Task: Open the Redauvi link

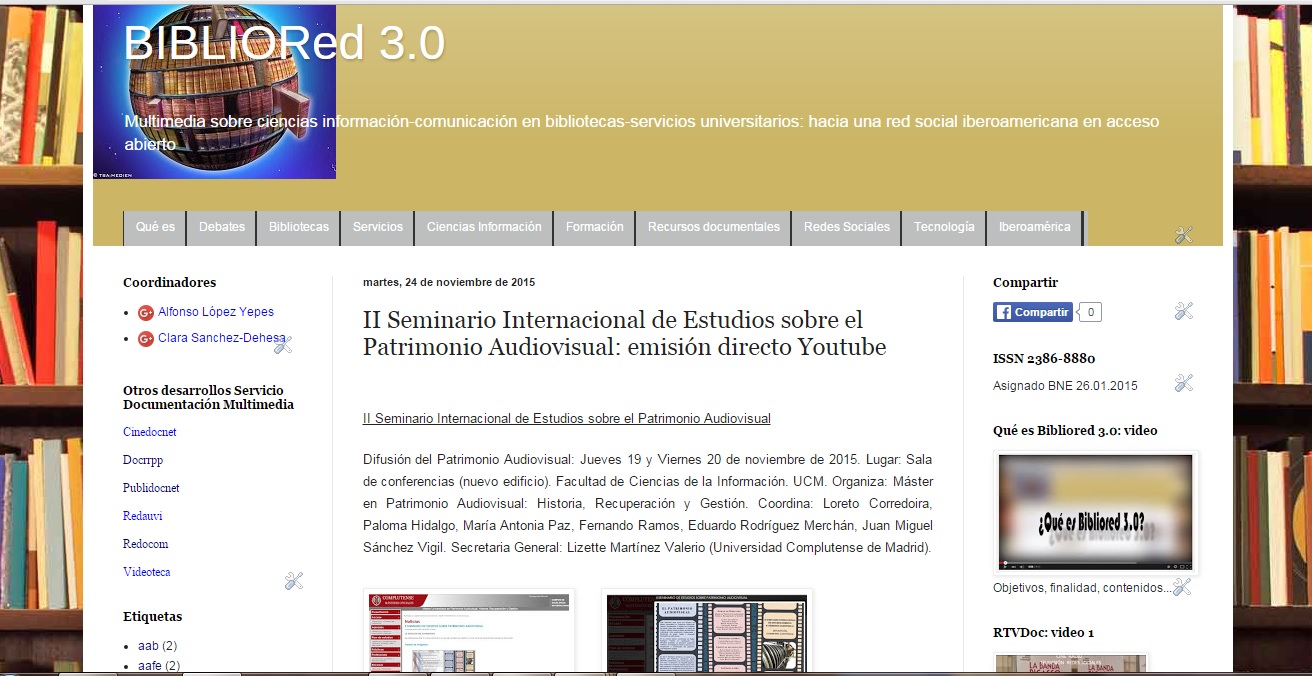Action: (x=143, y=516)
